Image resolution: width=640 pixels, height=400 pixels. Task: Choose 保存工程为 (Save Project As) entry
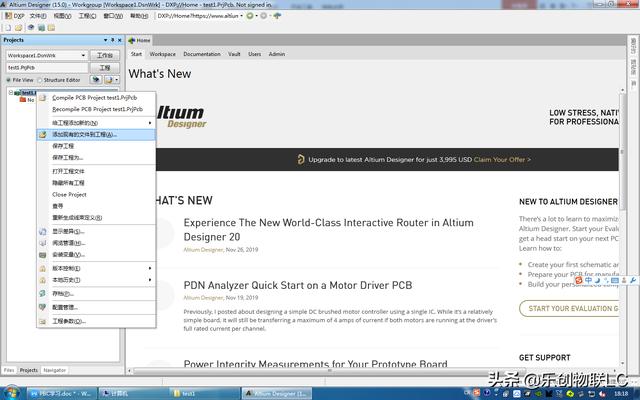tap(96, 158)
